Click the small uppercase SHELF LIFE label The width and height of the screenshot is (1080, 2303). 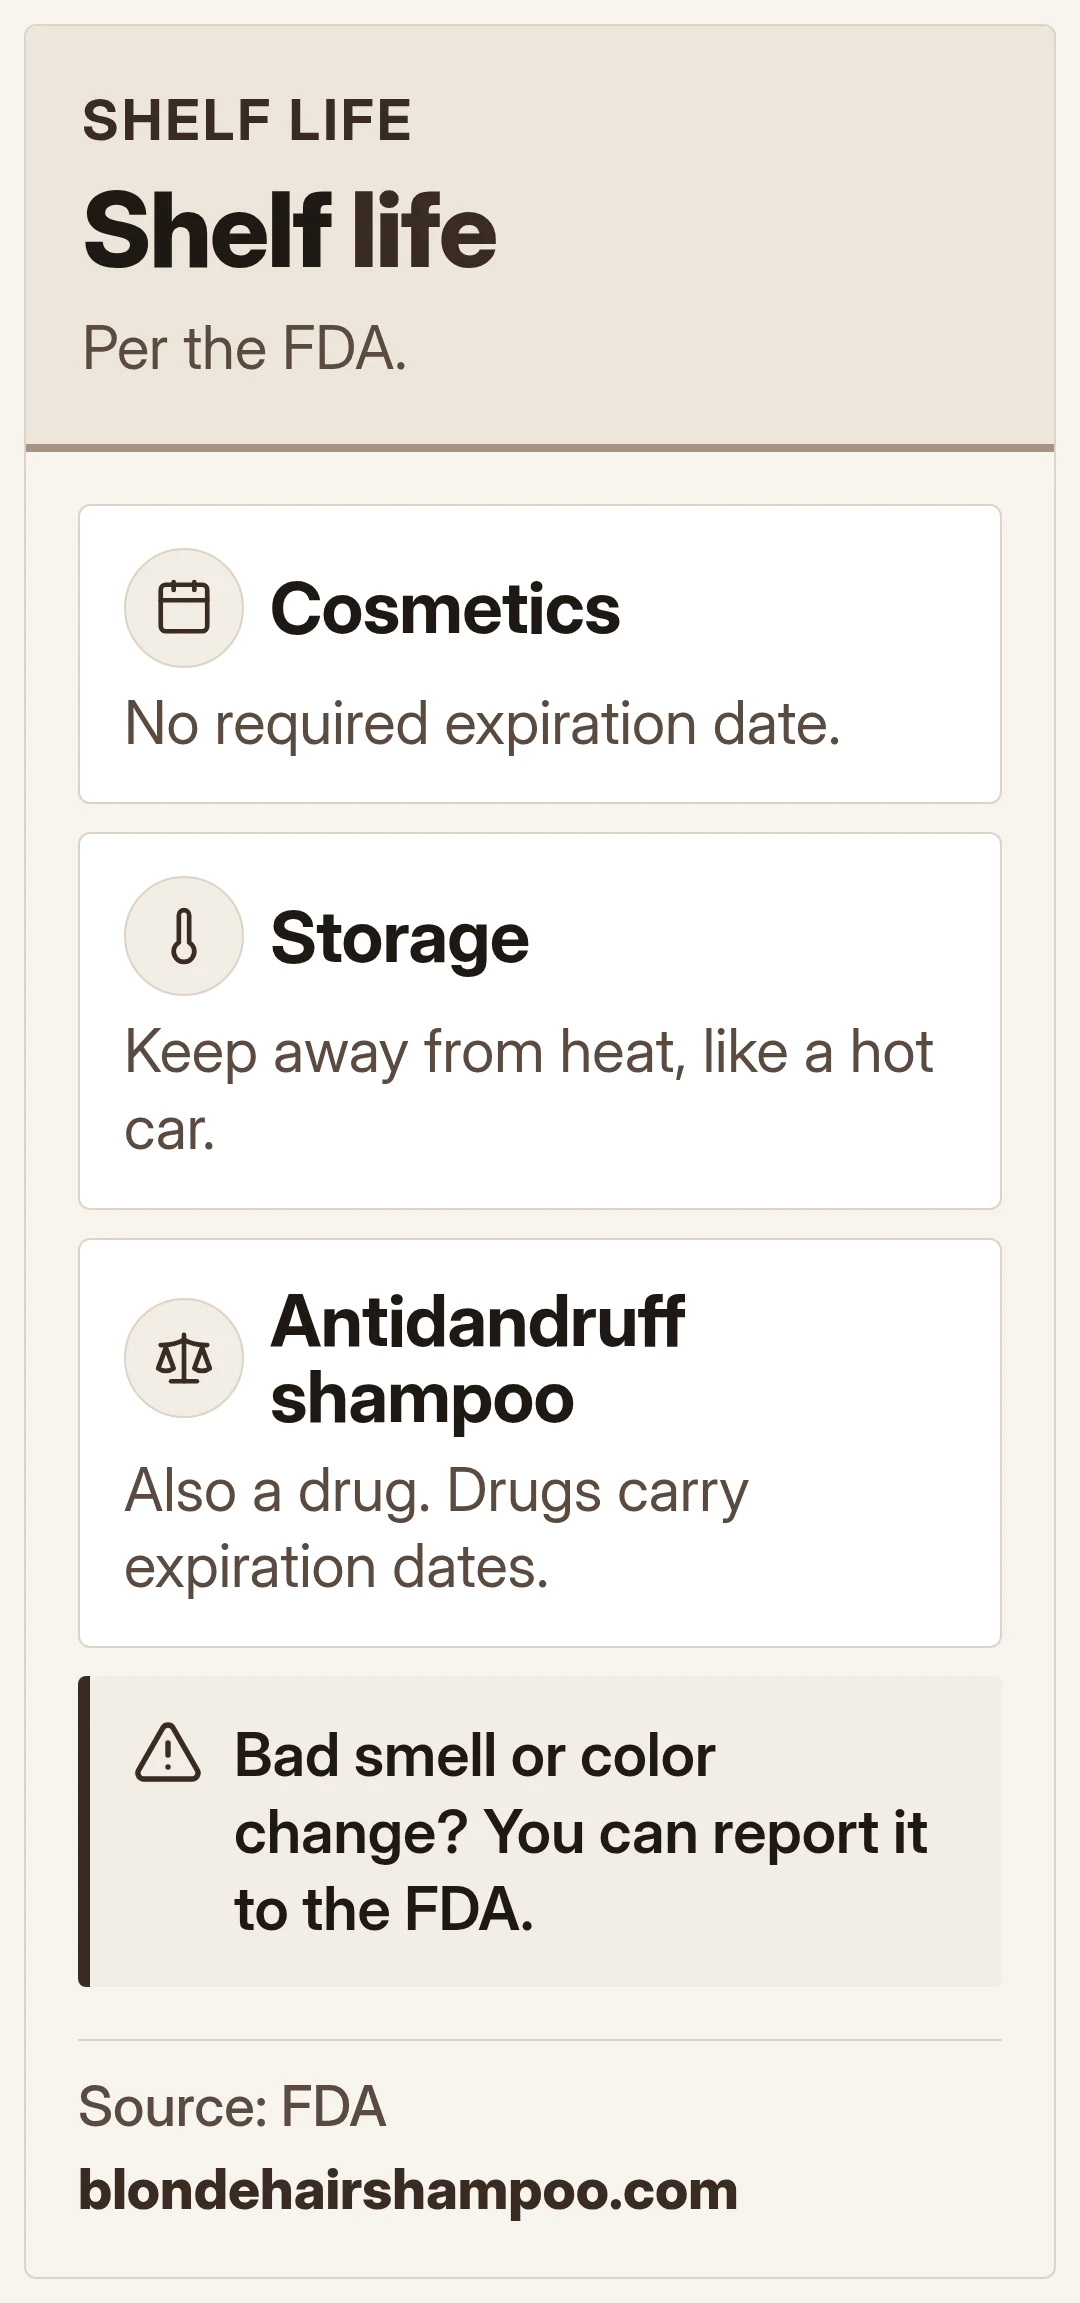(247, 121)
